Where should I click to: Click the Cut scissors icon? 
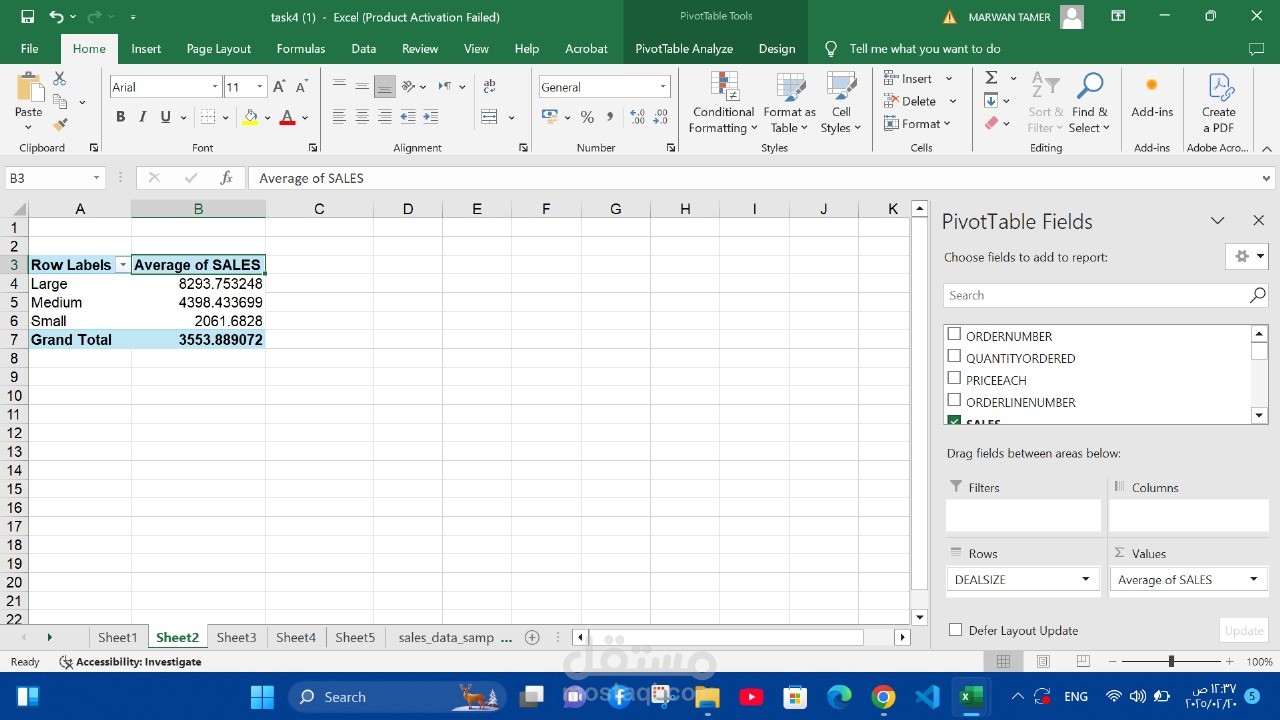(60, 78)
